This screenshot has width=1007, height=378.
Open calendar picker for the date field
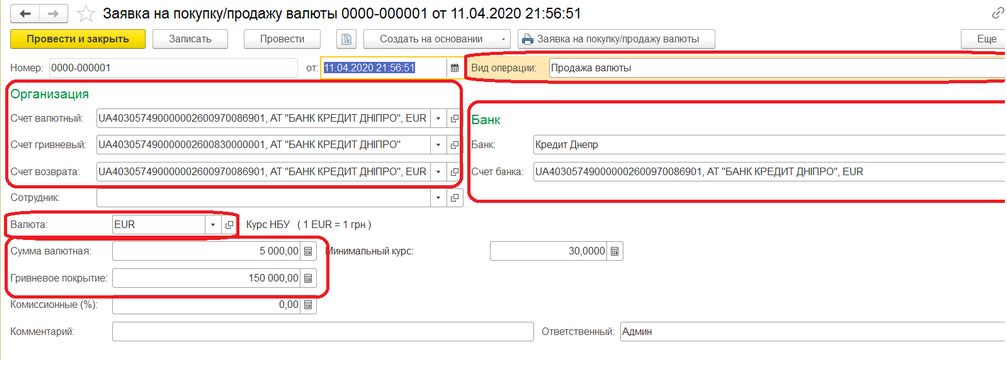coord(455,68)
